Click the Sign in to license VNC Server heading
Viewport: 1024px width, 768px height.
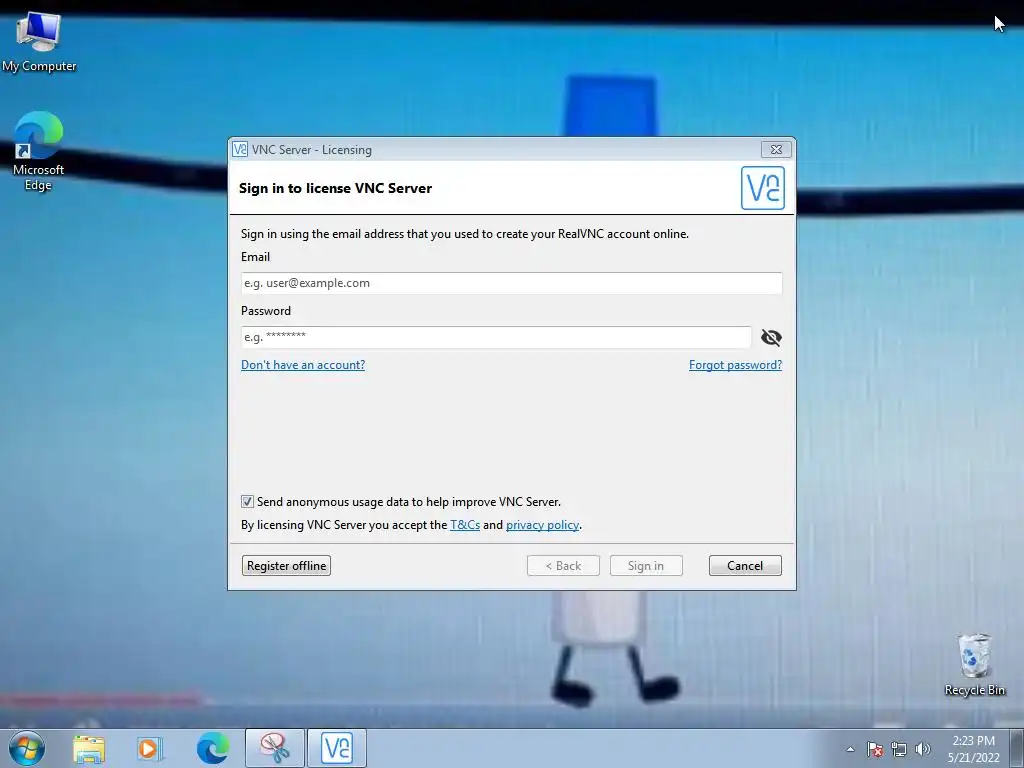(336, 188)
